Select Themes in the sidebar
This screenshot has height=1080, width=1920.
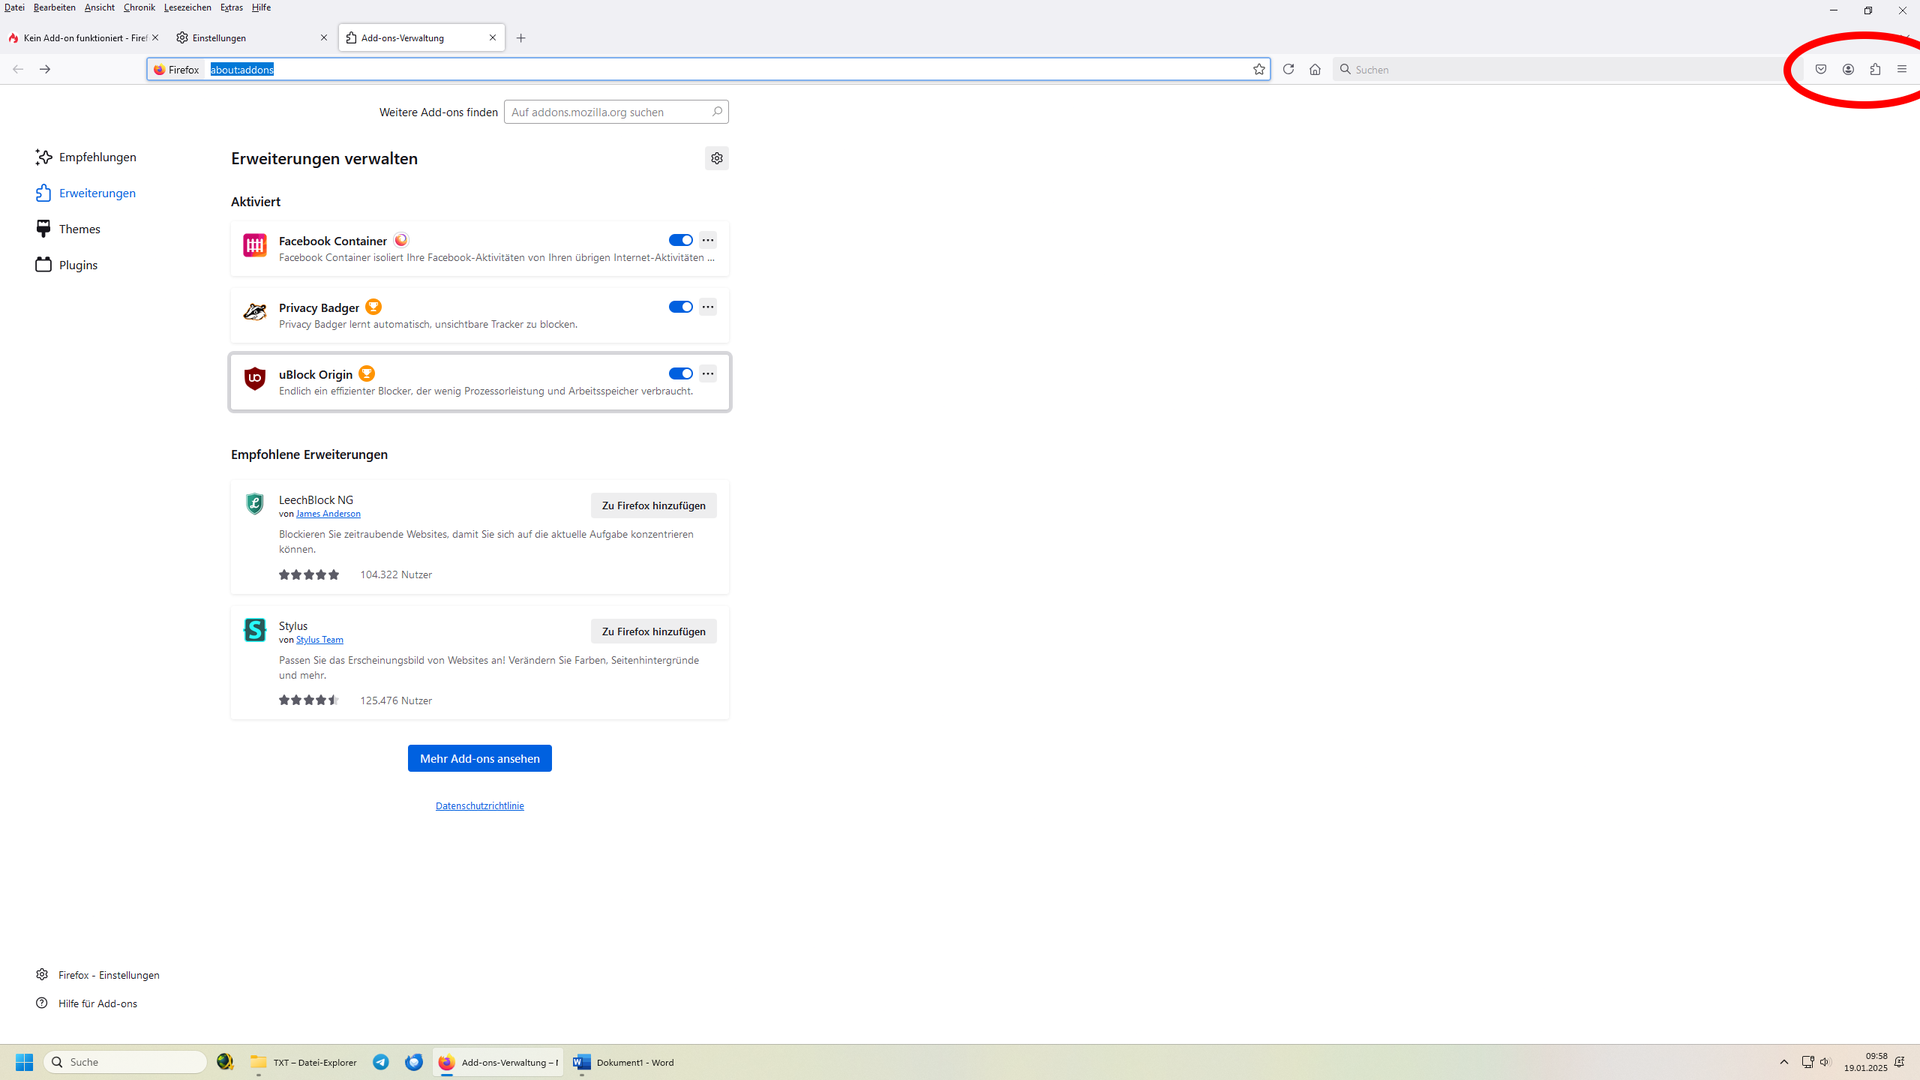pos(79,229)
